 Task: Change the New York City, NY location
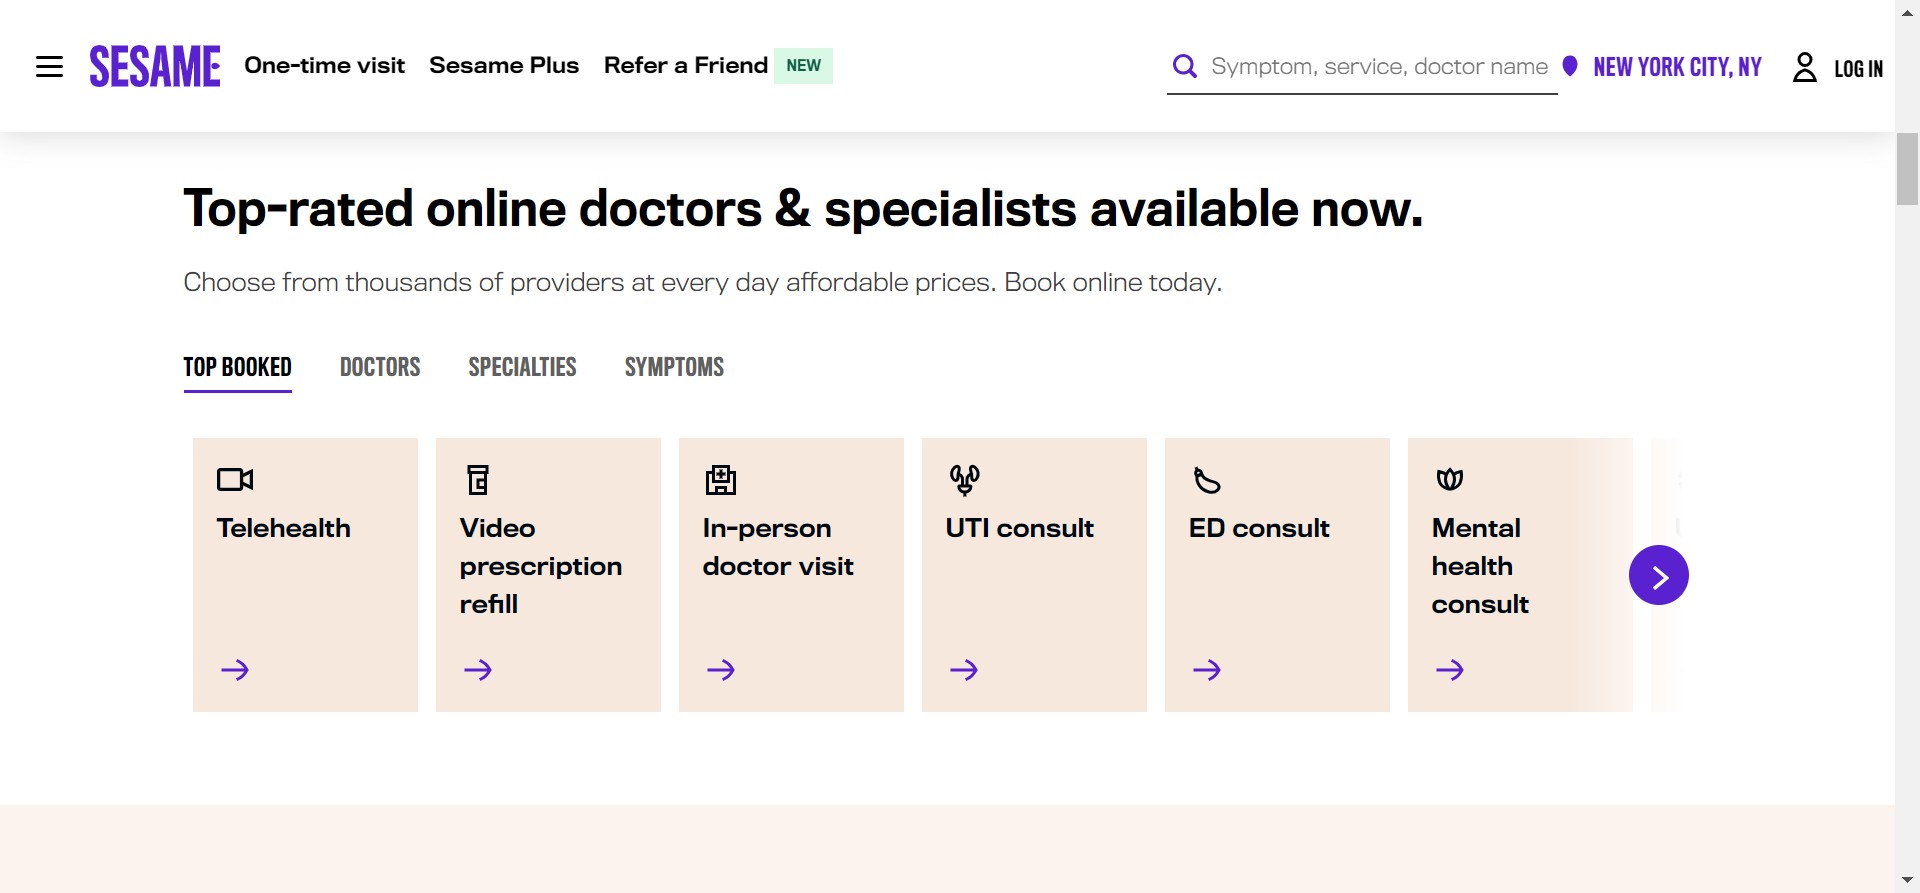pos(1677,67)
